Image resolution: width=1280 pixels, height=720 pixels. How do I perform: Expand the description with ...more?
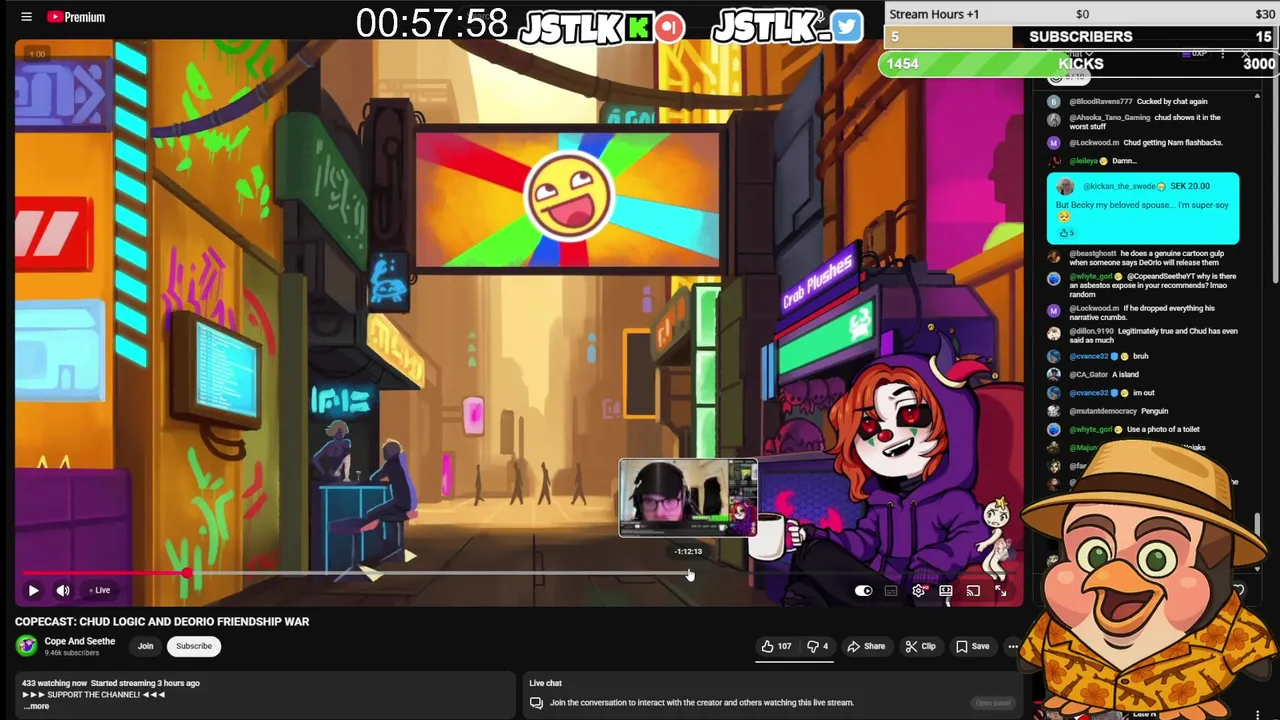pyautogui.click(x=36, y=706)
